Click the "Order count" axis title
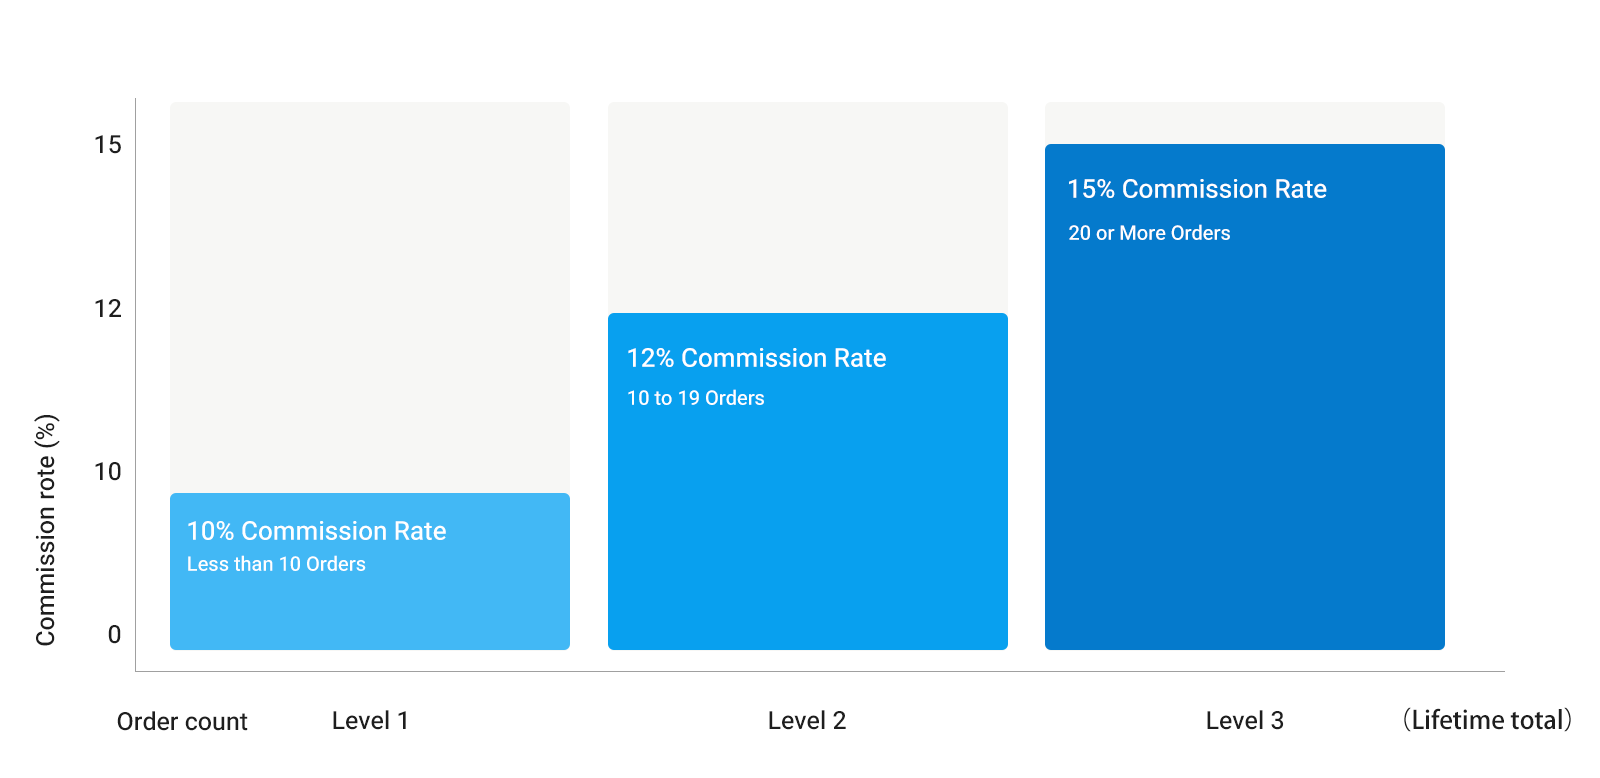Image resolution: width=1600 pixels, height=778 pixels. coord(182,721)
